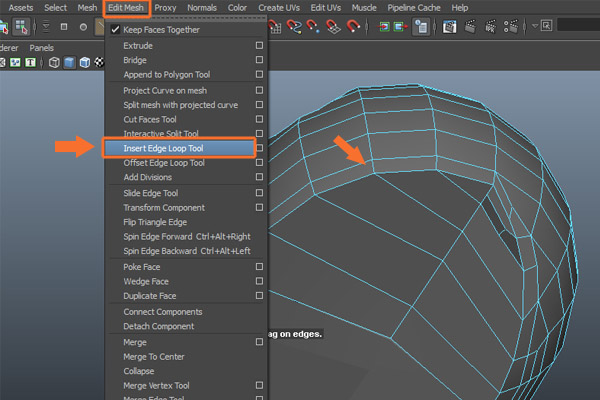Open the Insert Edge Loop Tool option box
600x400 pixels.
click(259, 148)
